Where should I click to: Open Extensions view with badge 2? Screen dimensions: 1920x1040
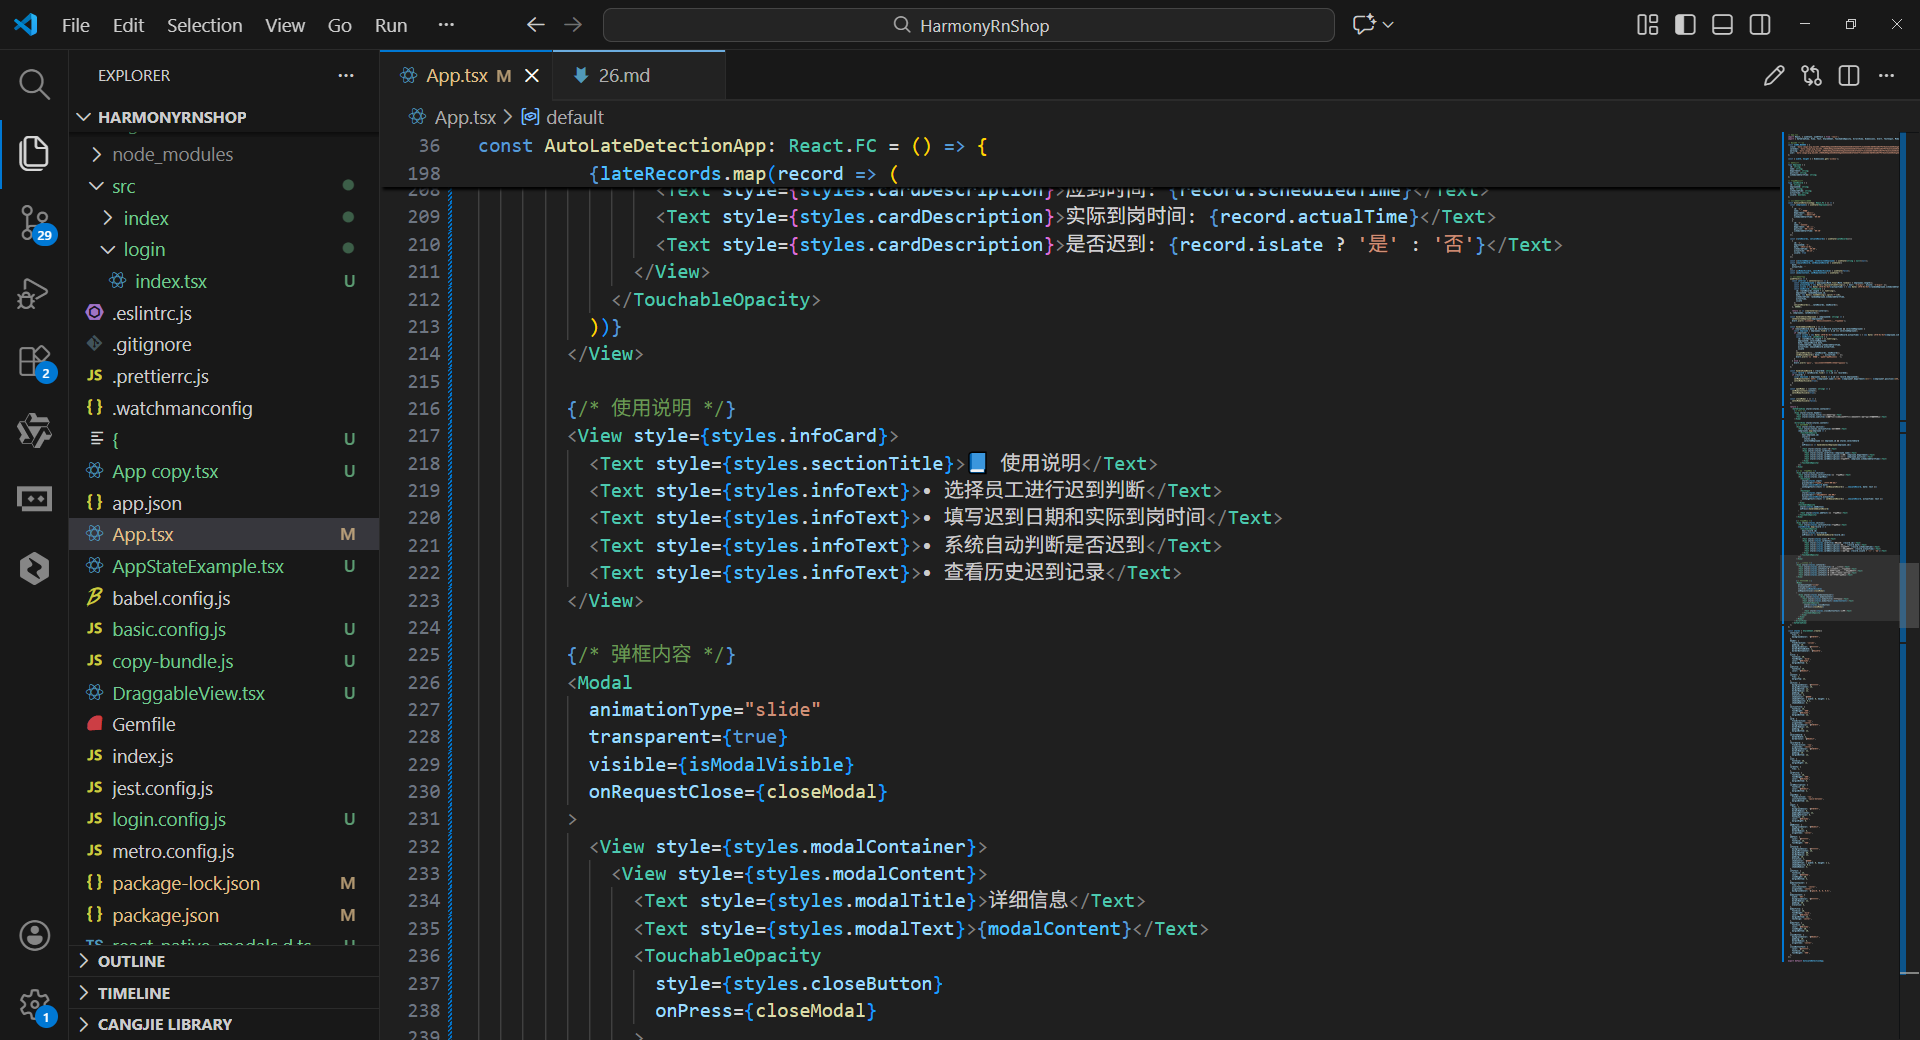(x=34, y=362)
